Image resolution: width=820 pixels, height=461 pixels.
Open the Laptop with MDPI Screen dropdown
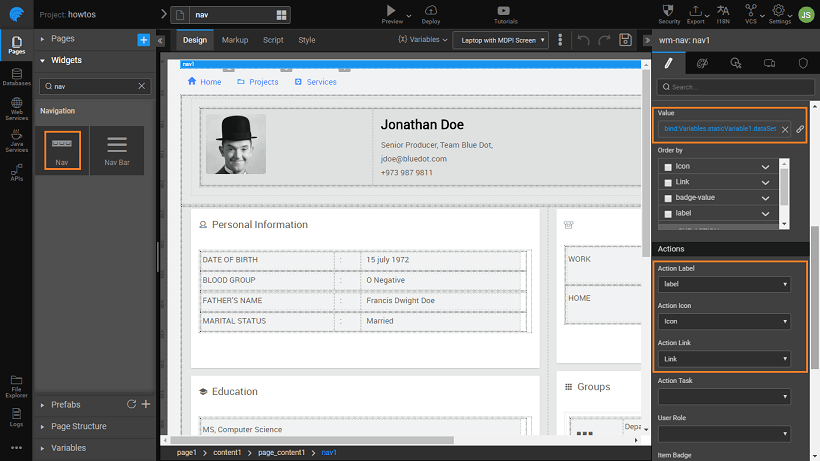500,40
